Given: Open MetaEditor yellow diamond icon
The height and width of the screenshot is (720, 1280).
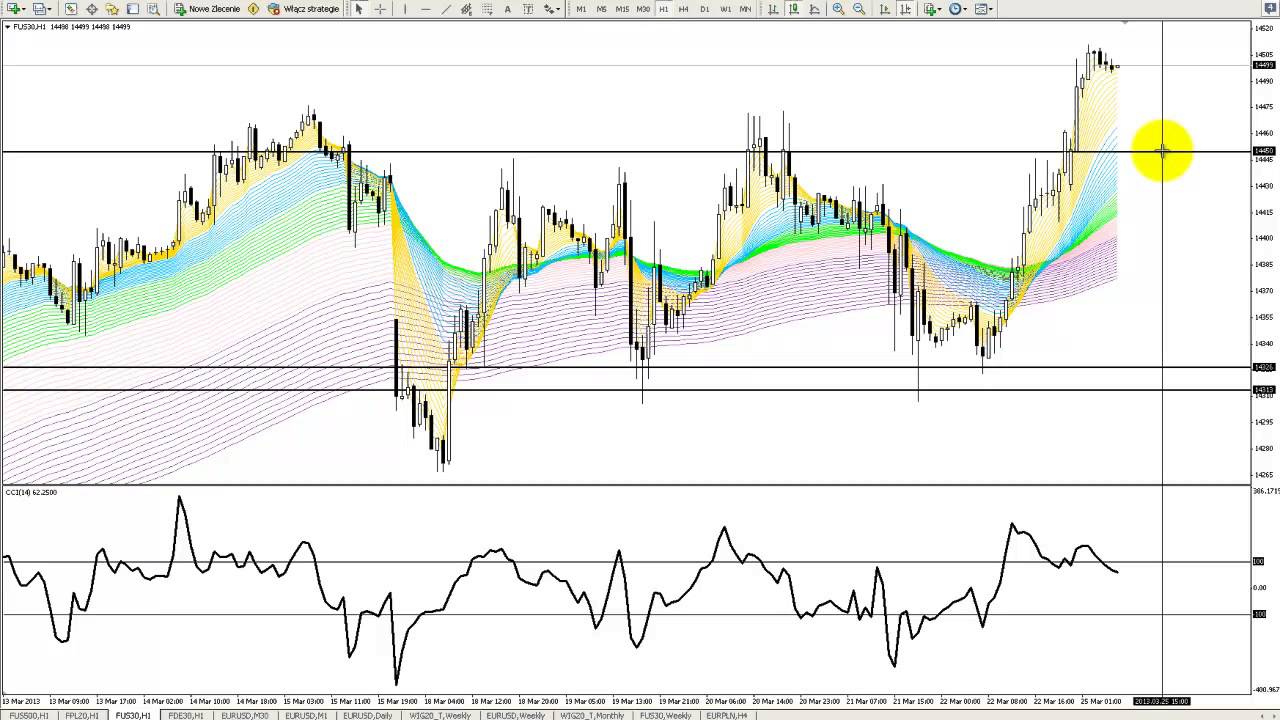Looking at the screenshot, I should tap(253, 9).
